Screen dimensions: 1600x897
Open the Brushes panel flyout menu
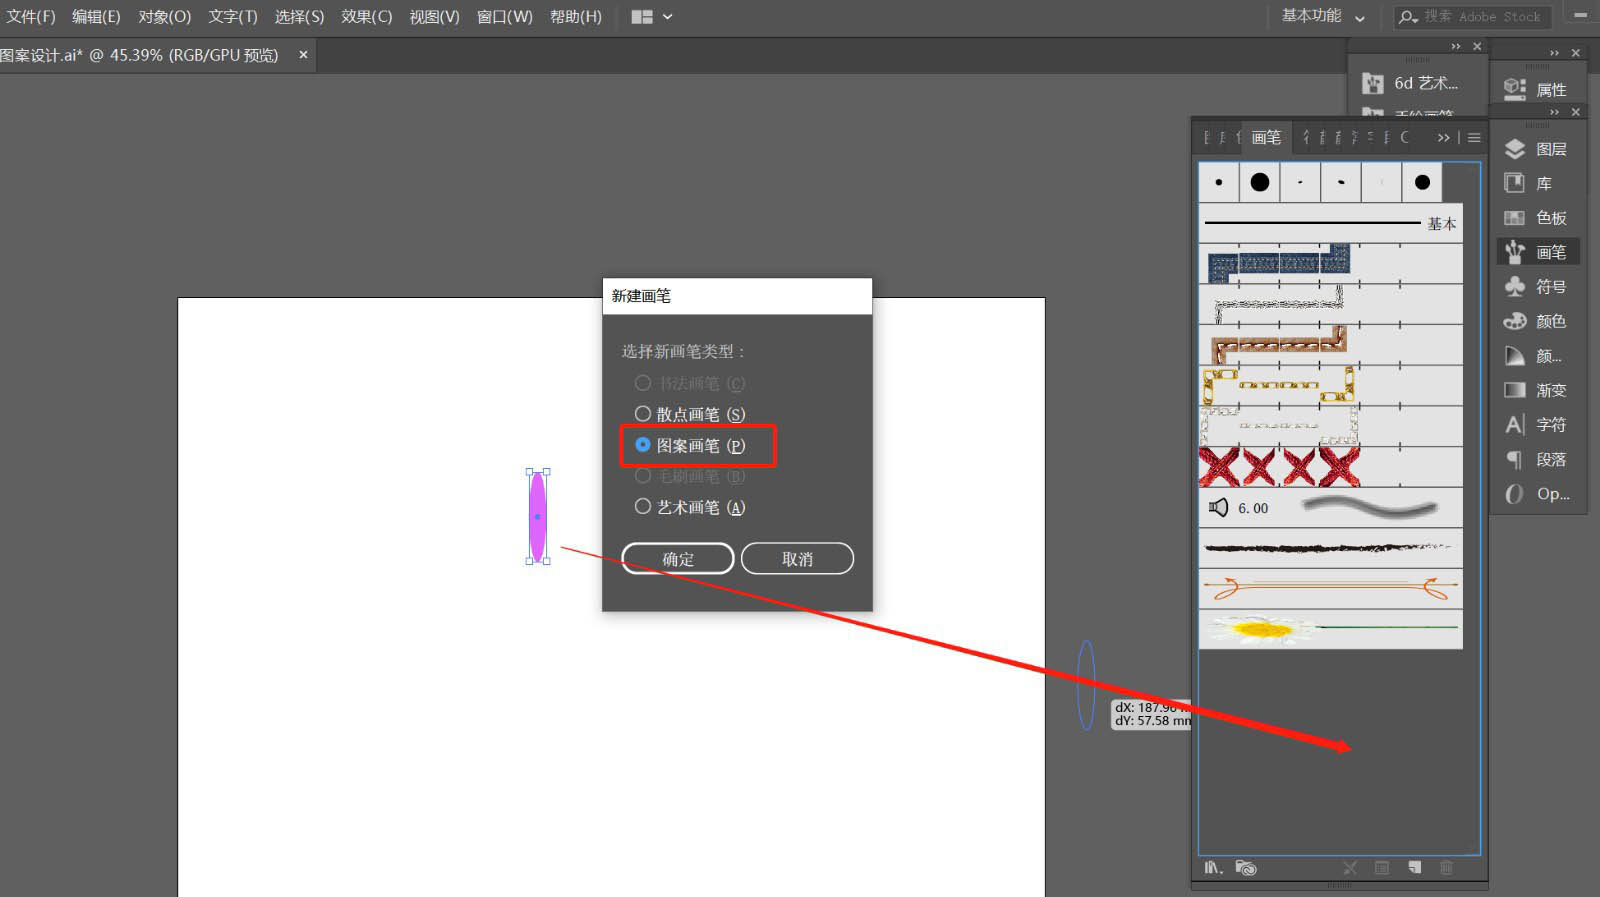[x=1474, y=137]
